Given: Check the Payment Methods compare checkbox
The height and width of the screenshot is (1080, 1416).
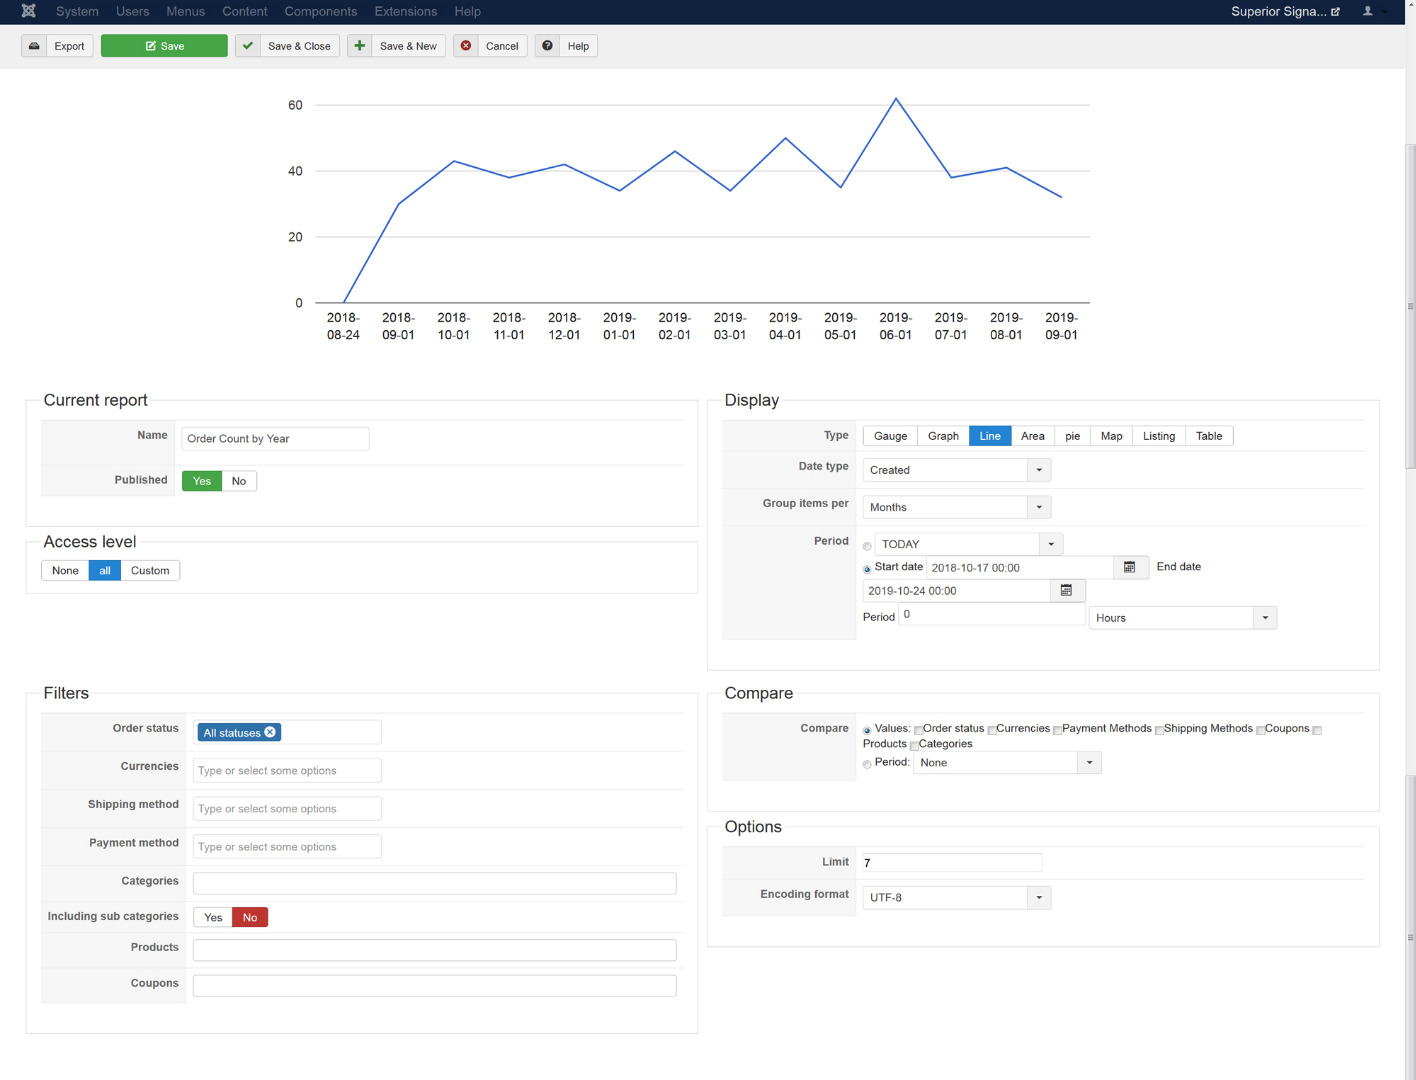Looking at the screenshot, I should (x=1057, y=730).
